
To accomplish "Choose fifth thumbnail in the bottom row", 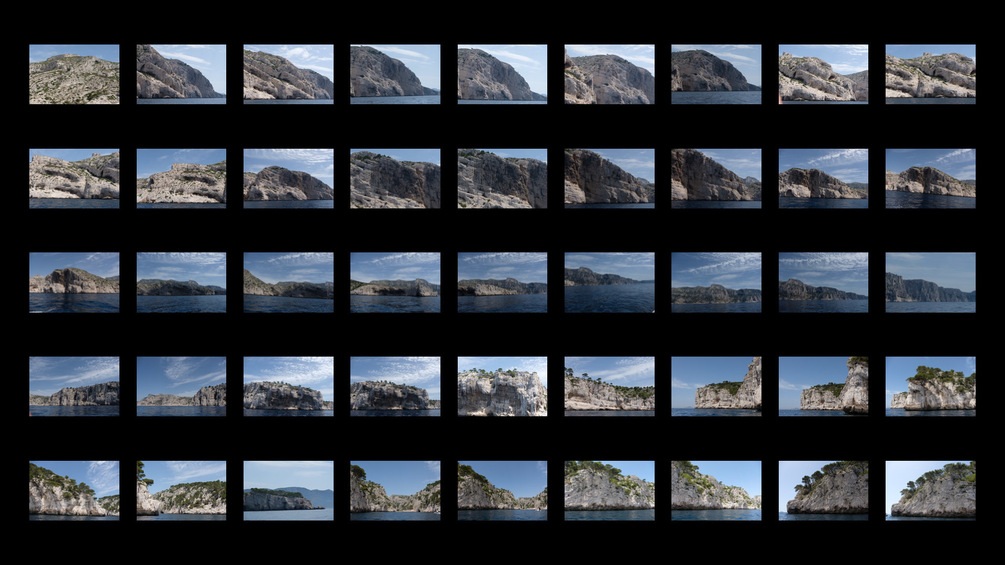I will coord(502,491).
